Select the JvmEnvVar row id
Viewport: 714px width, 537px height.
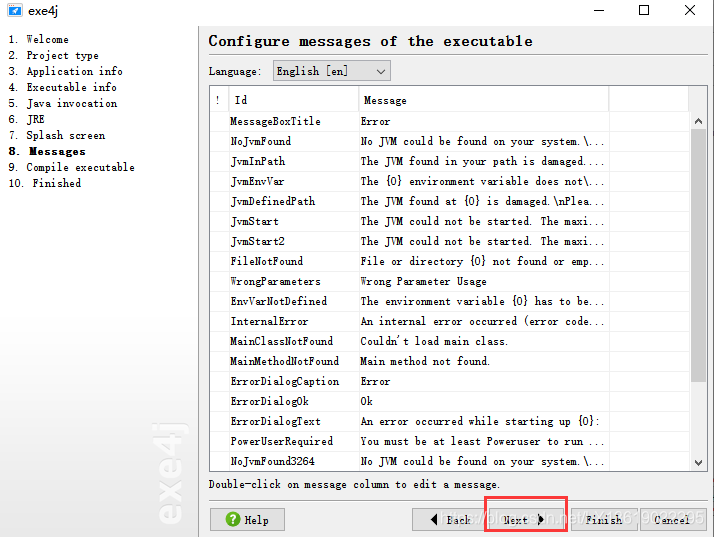(257, 182)
